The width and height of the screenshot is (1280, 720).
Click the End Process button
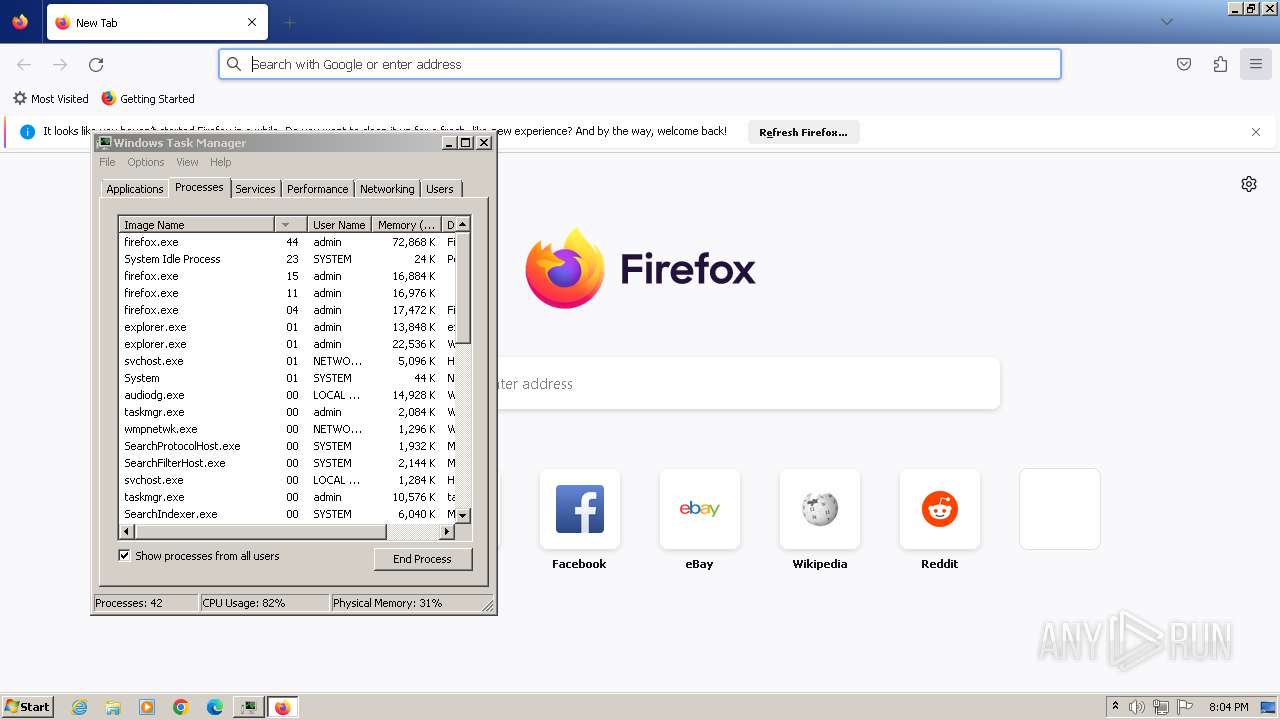[x=422, y=559]
